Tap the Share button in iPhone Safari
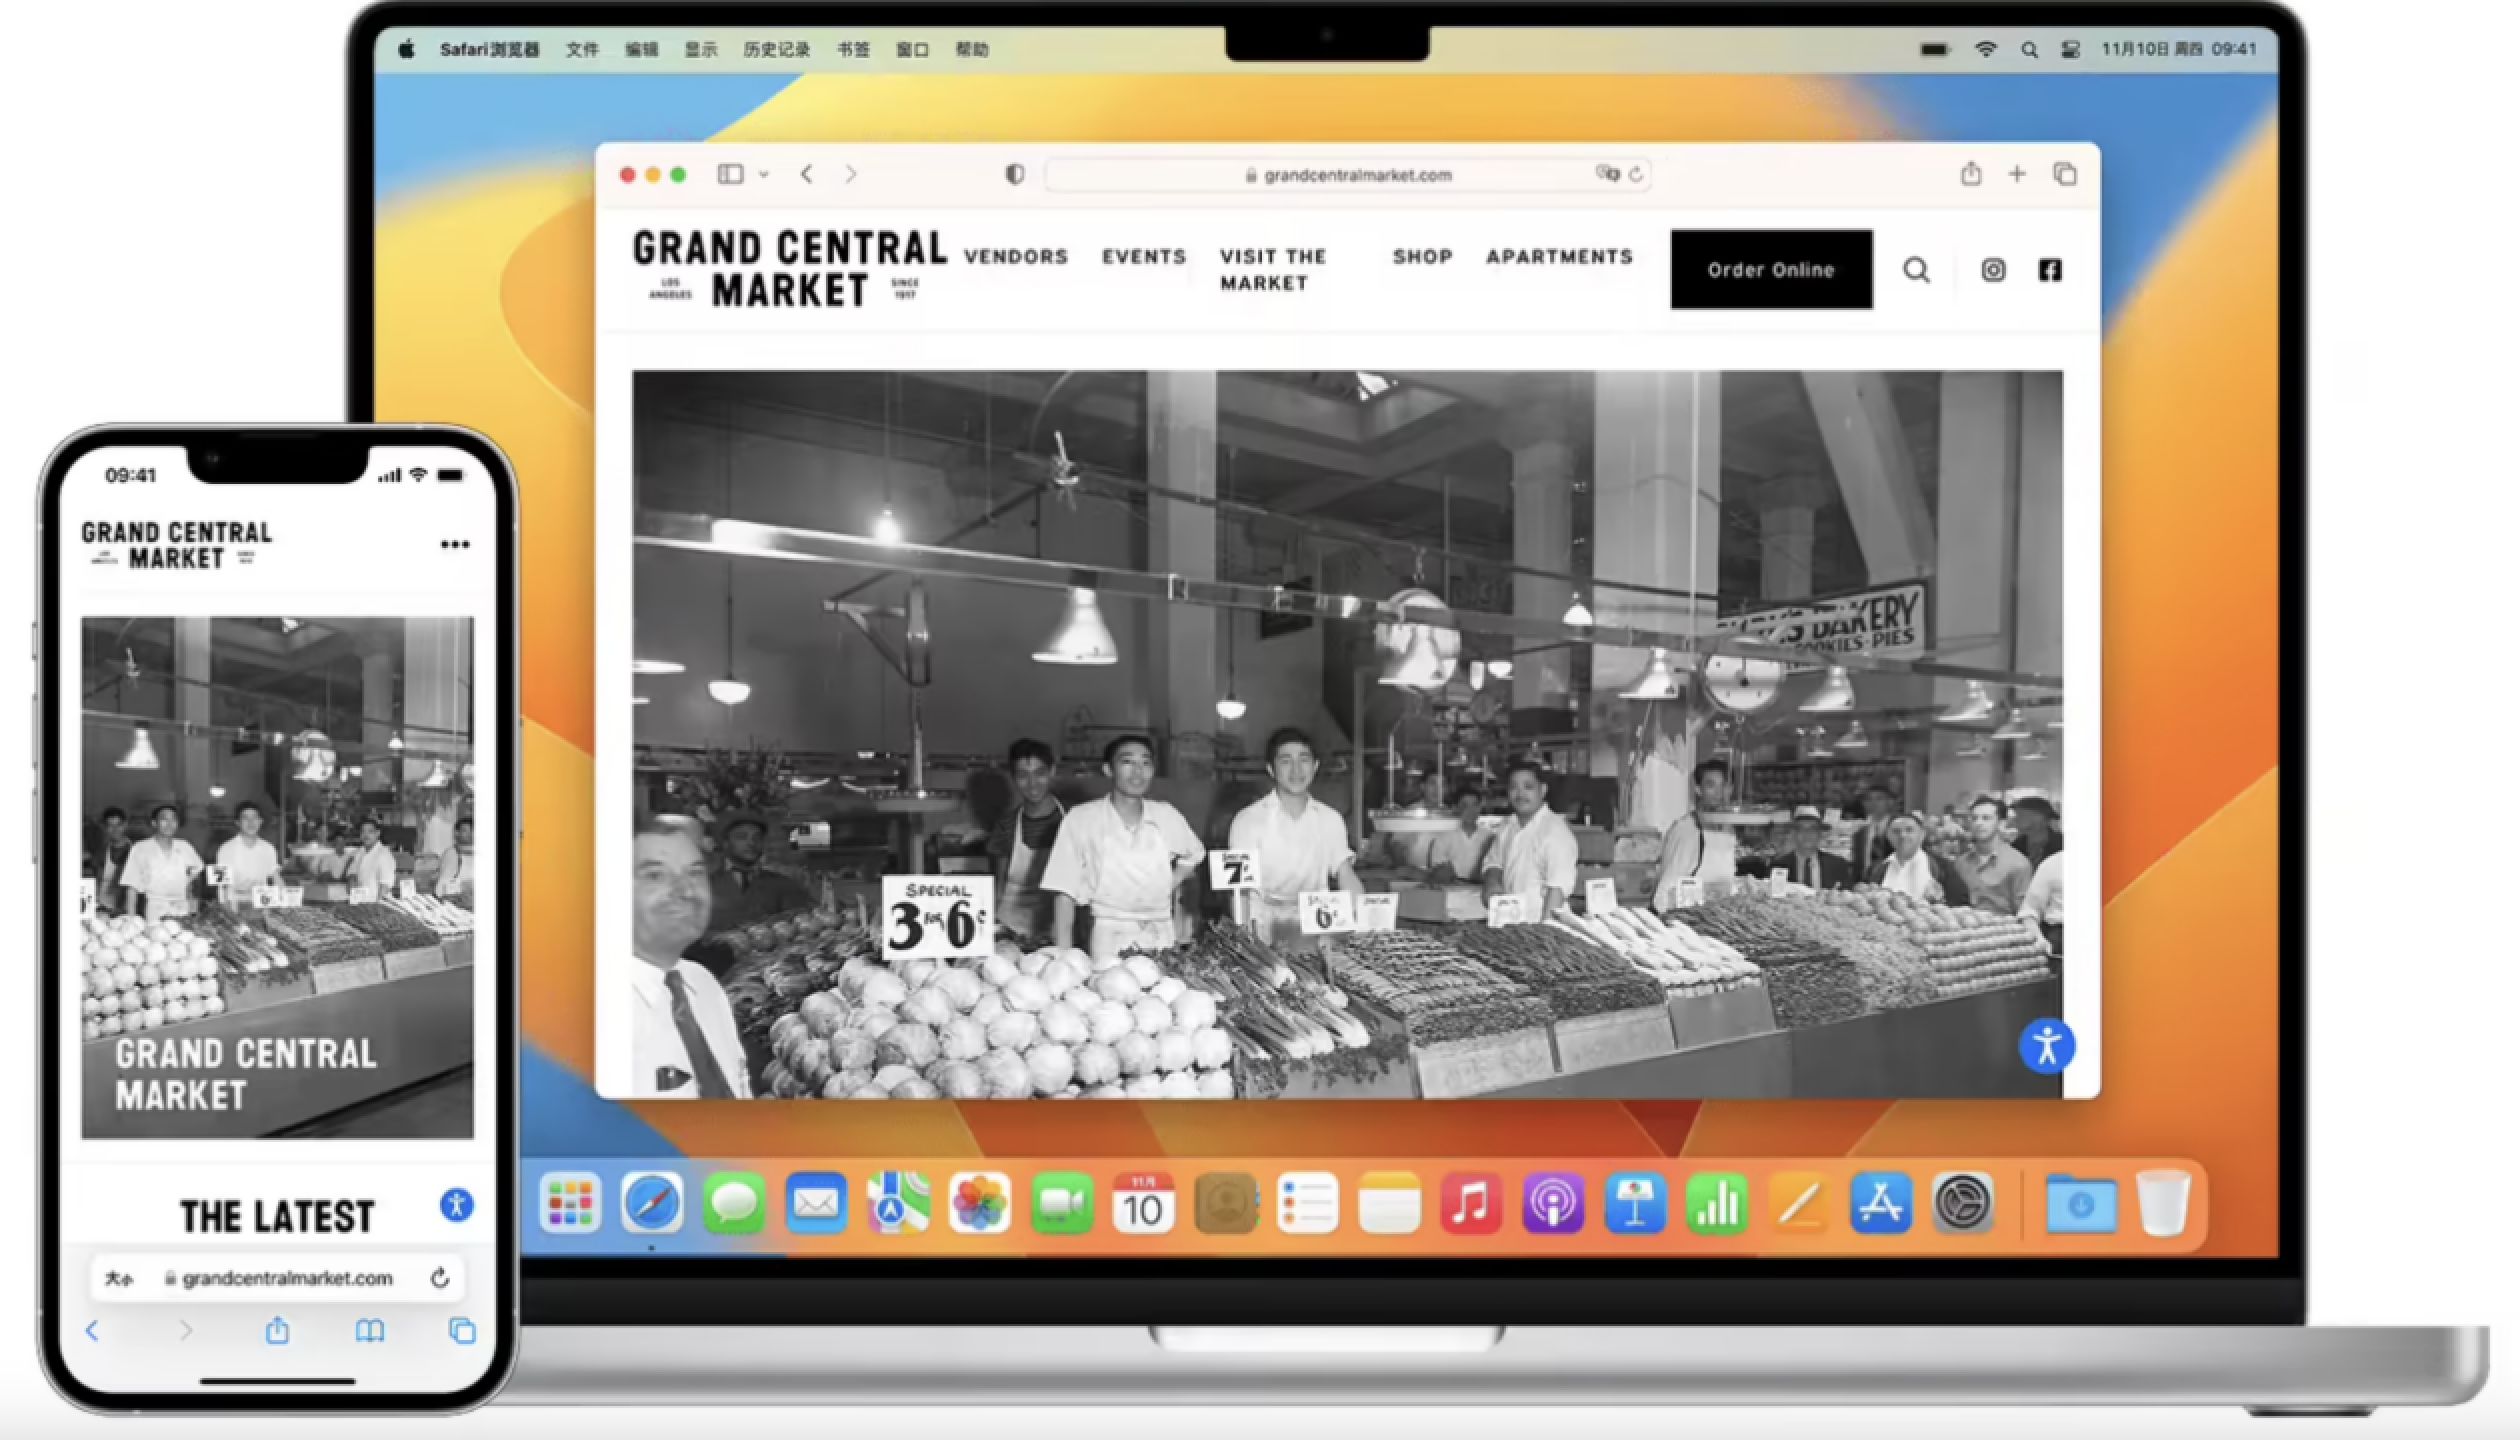The height and width of the screenshot is (1440, 2520). click(277, 1330)
